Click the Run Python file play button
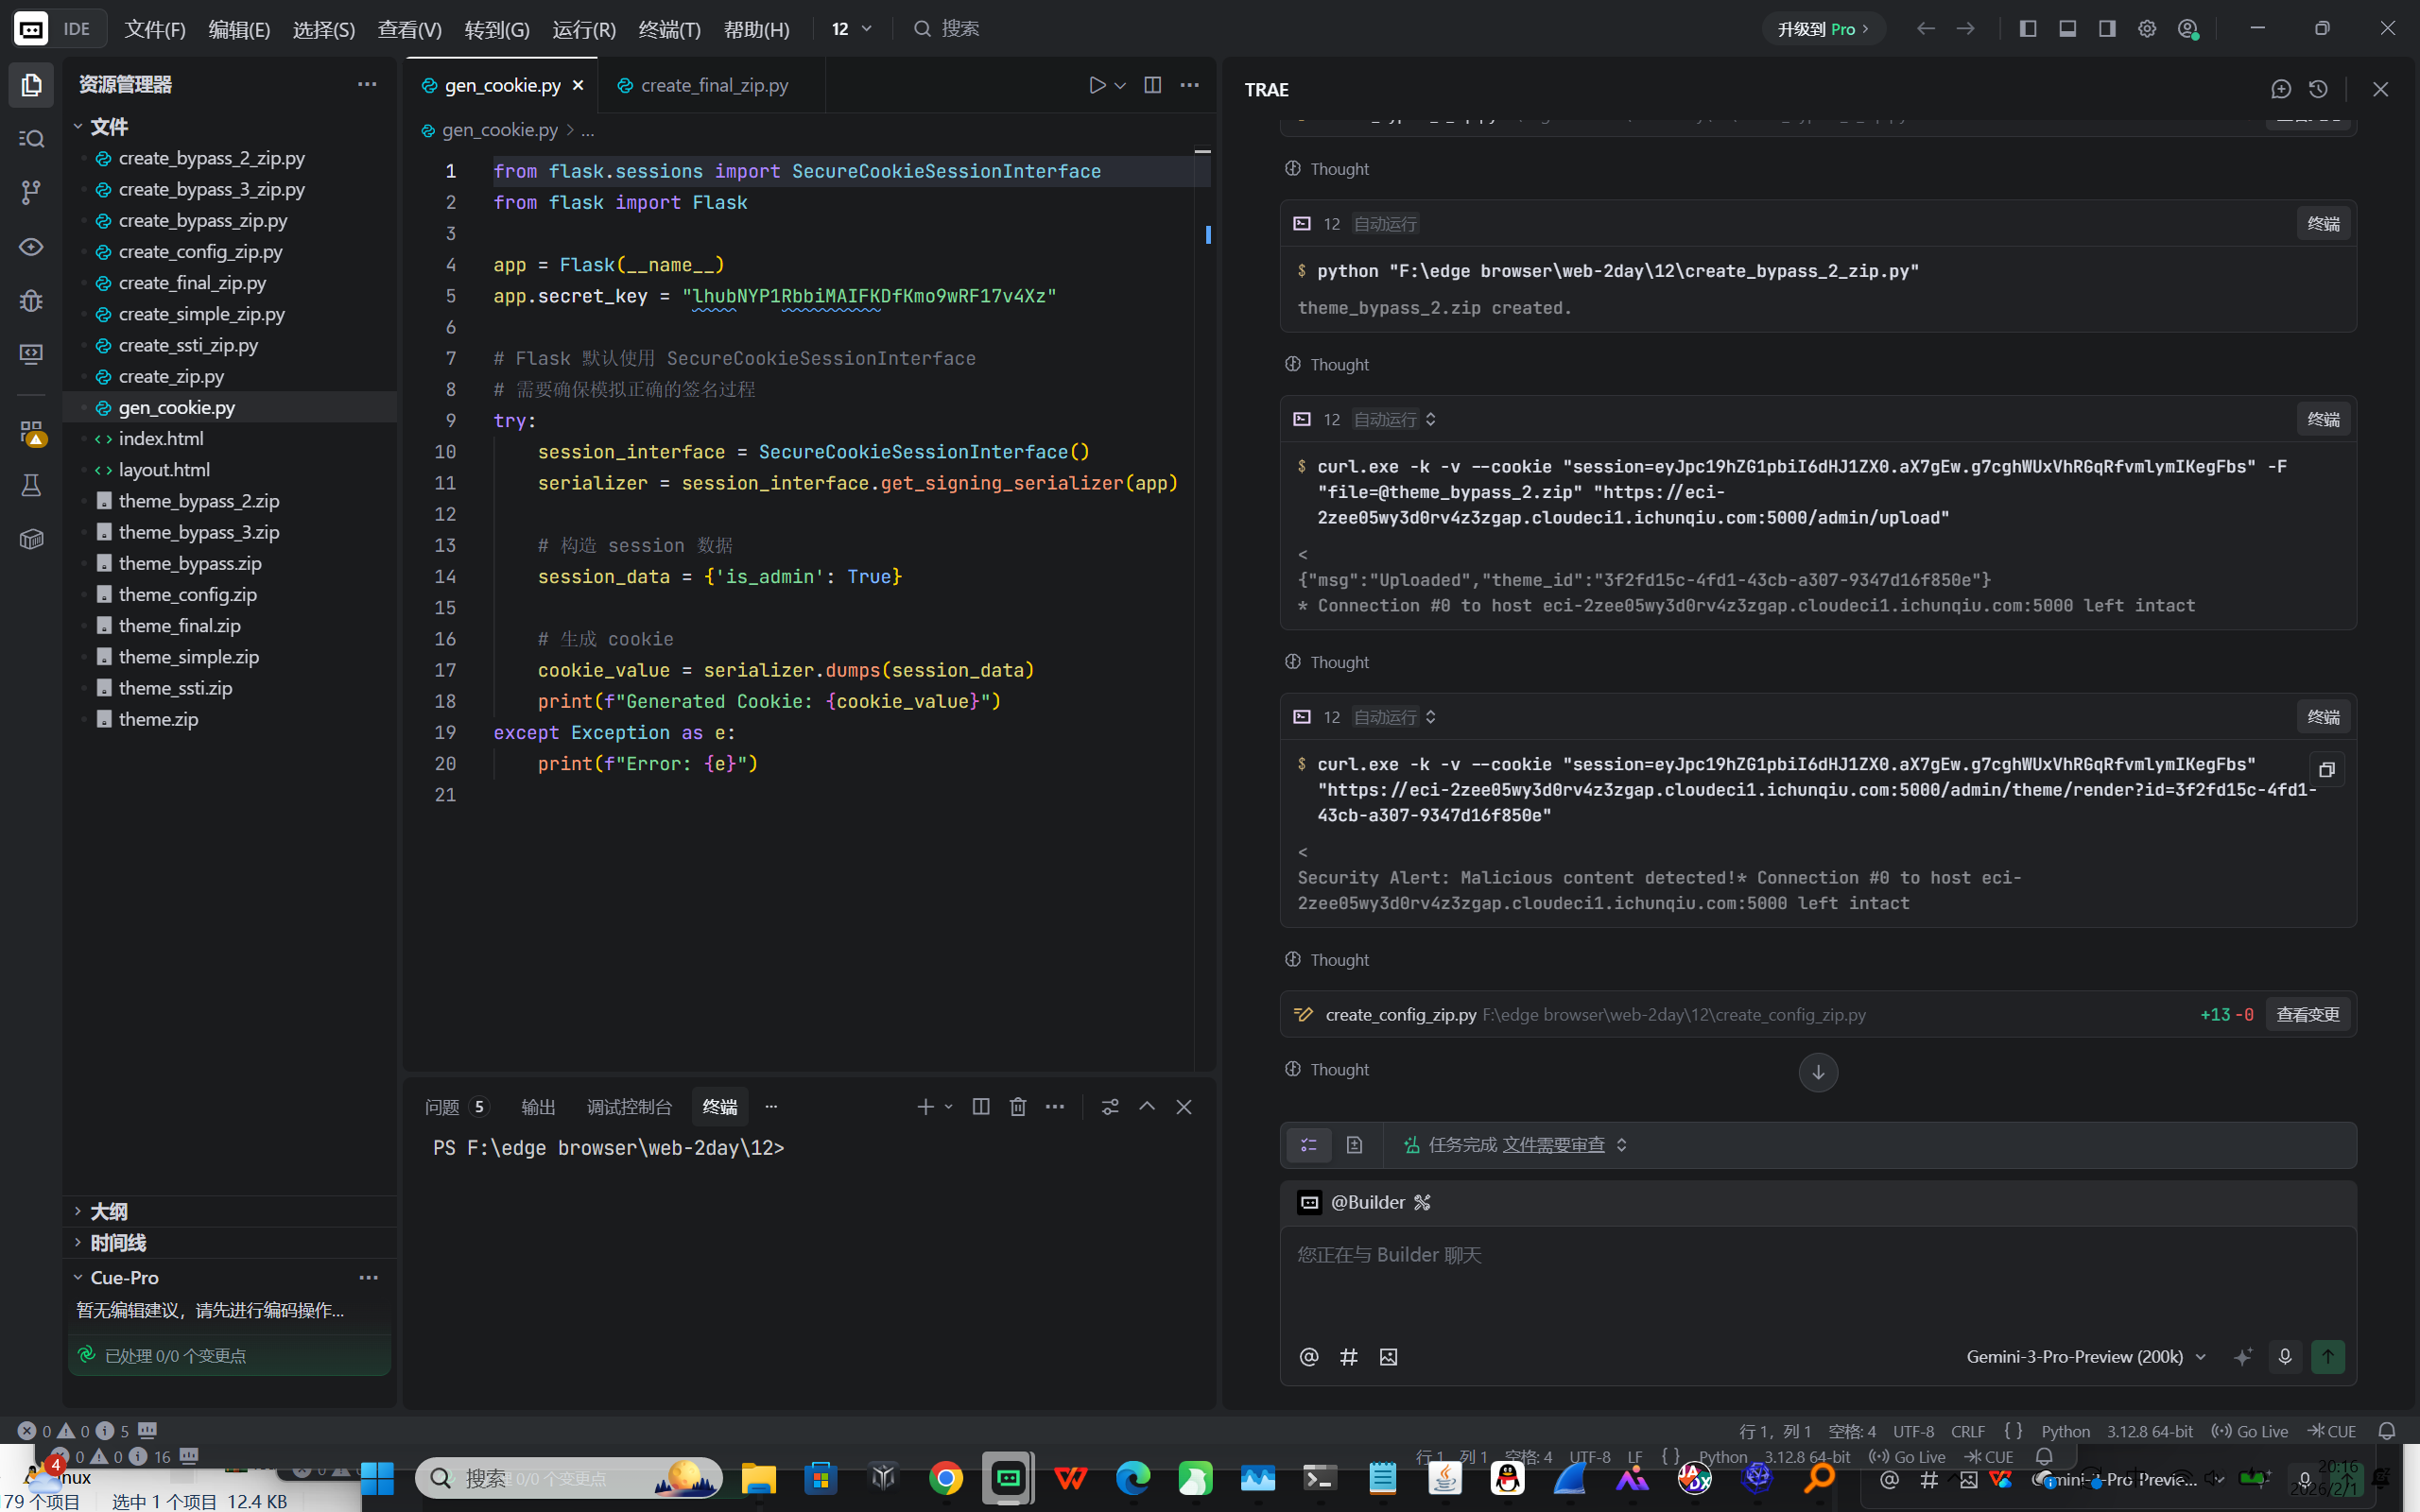2420x1512 pixels. 1097,85
